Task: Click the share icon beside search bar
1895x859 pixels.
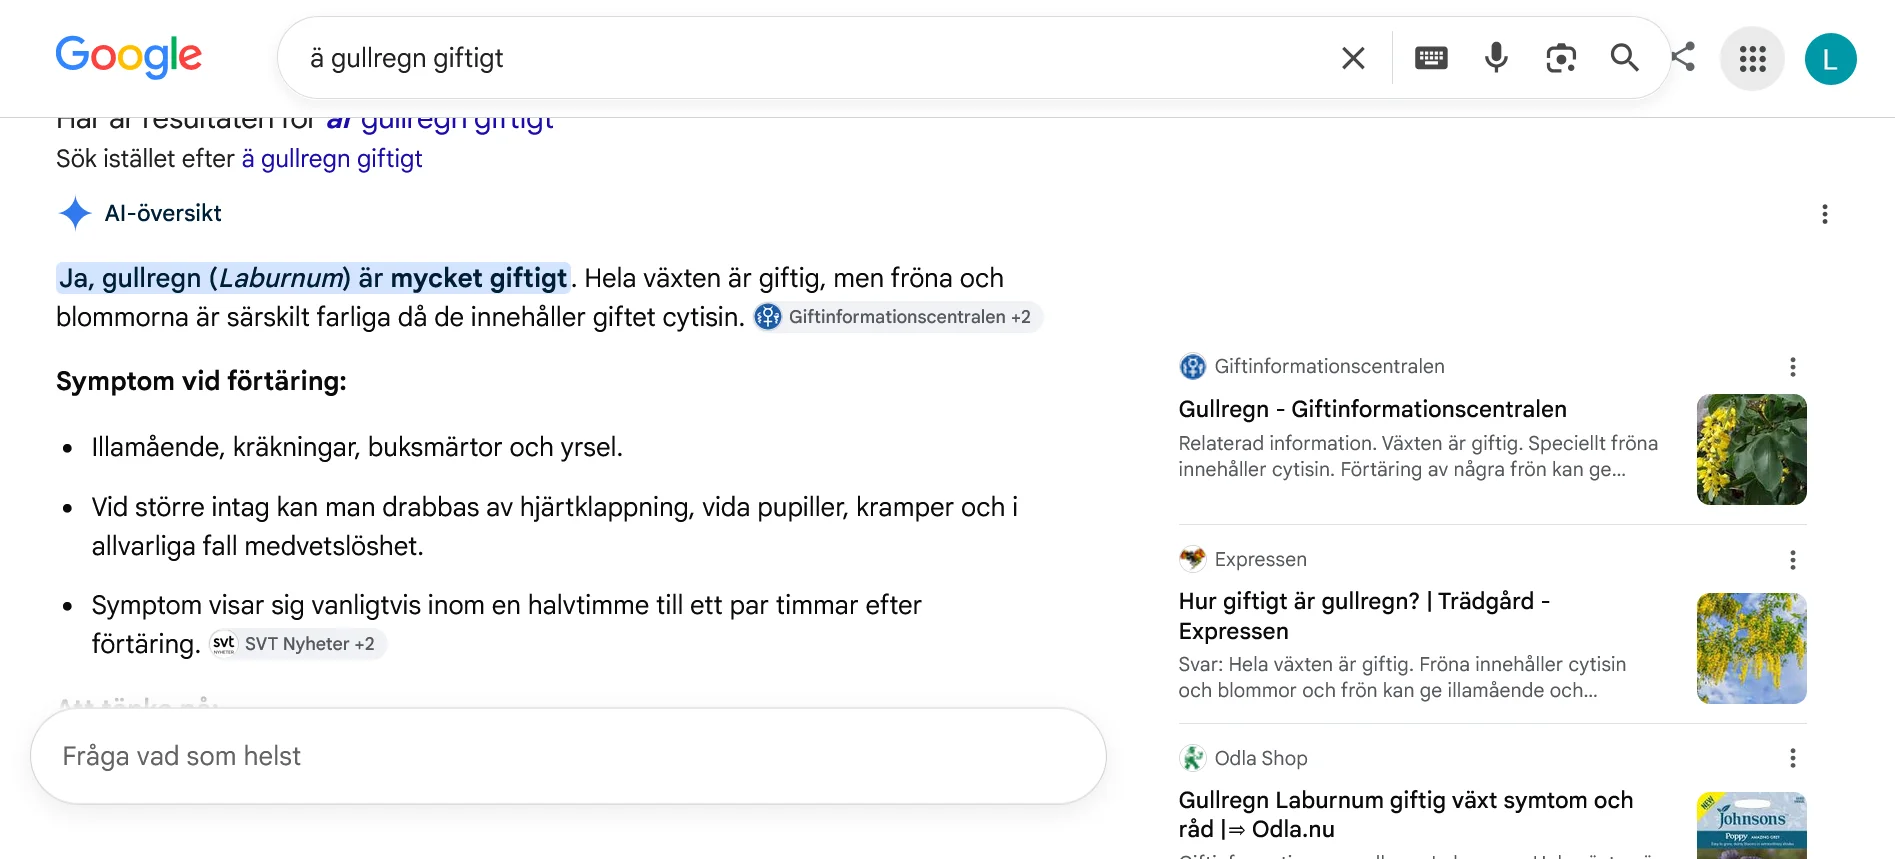Action: coord(1683,57)
